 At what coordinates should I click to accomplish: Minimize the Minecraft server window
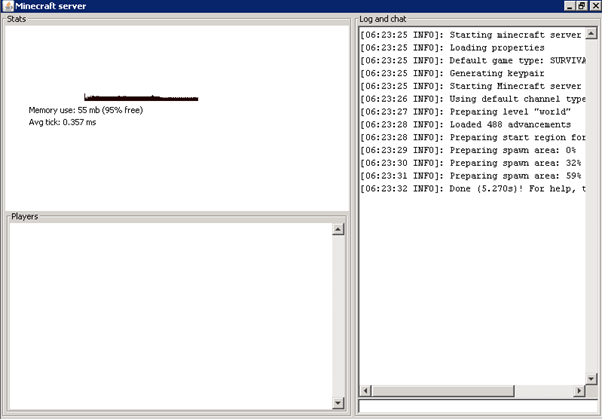pyautogui.click(x=570, y=6)
